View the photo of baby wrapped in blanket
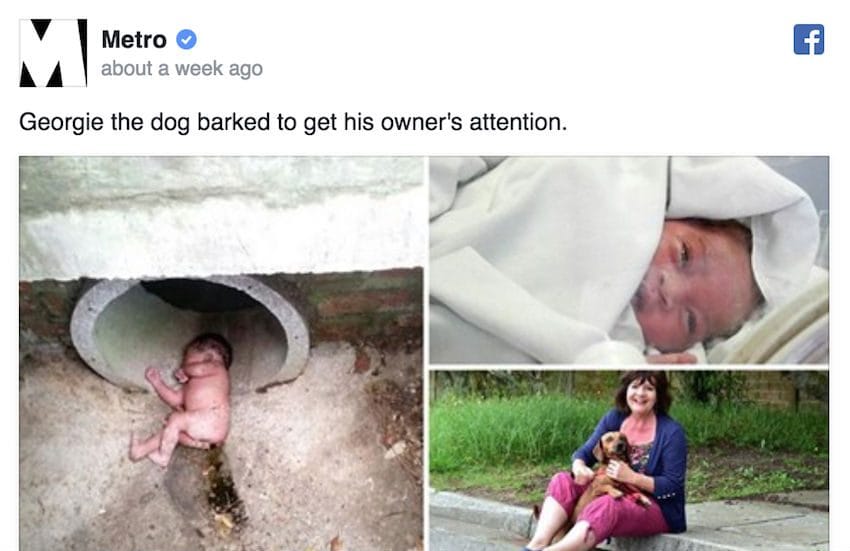The image size is (850, 551). tap(629, 260)
